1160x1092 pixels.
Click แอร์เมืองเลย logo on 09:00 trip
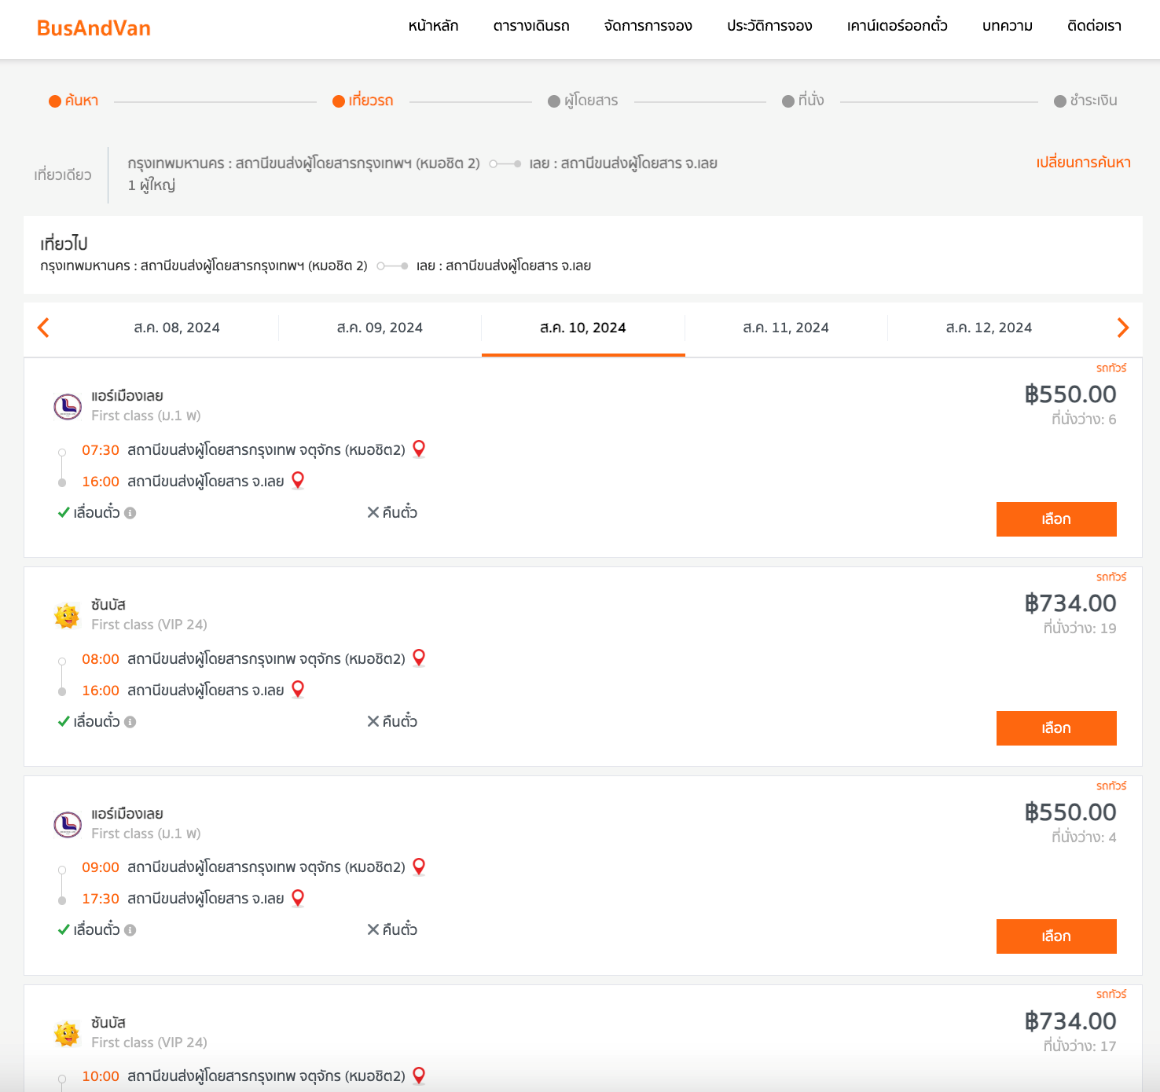coord(67,823)
